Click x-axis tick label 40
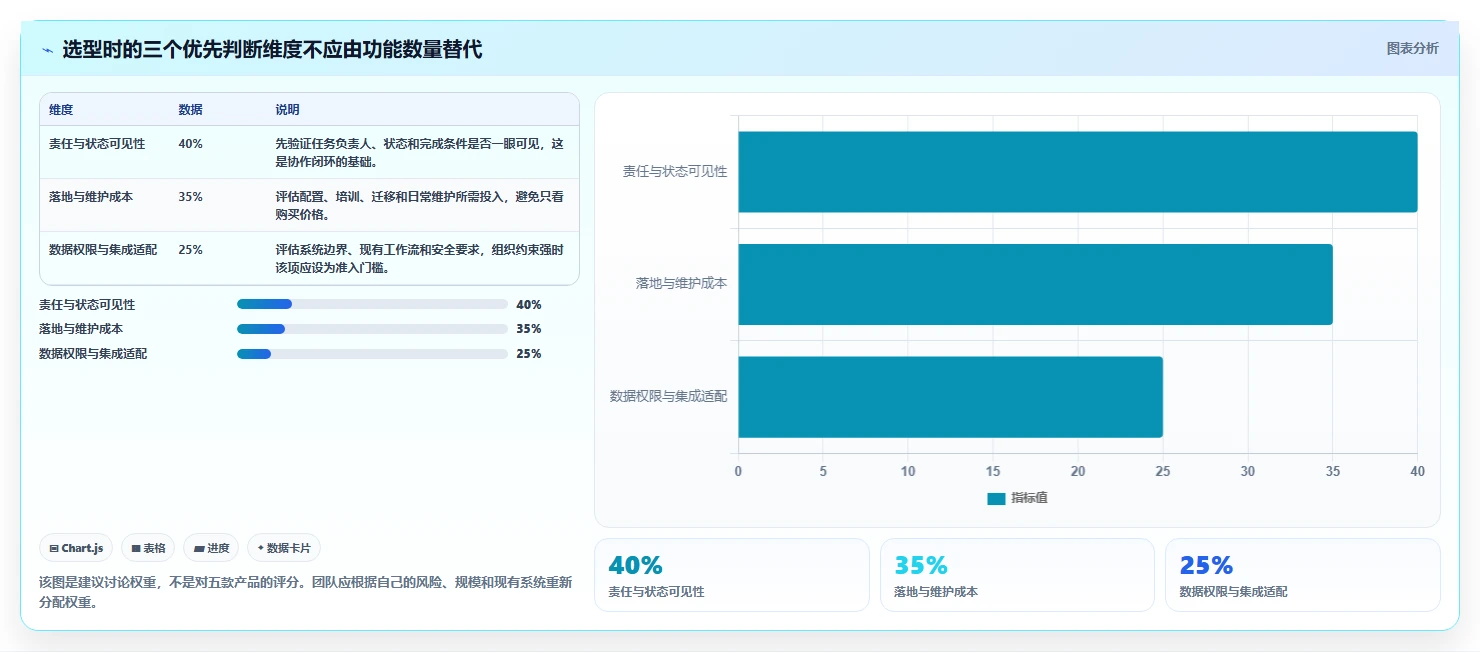 point(1417,471)
